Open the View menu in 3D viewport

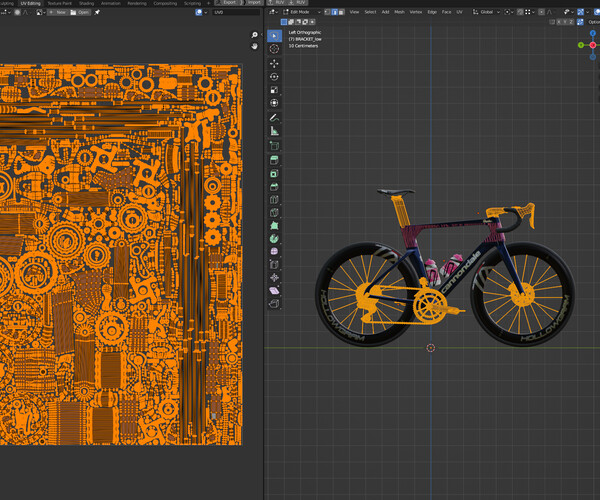(354, 12)
